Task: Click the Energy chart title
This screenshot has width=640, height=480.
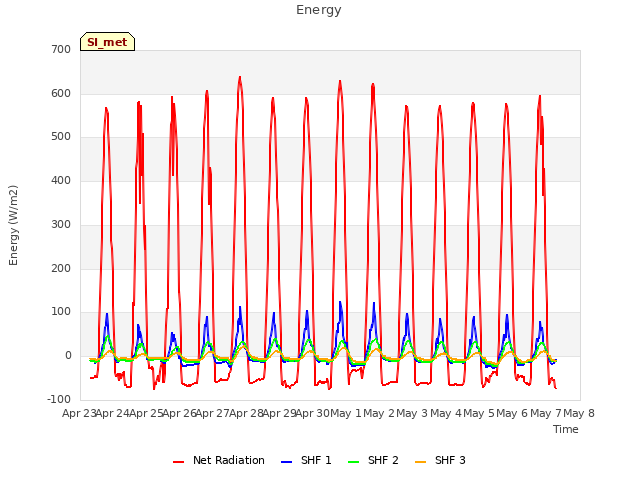Action: (319, 10)
